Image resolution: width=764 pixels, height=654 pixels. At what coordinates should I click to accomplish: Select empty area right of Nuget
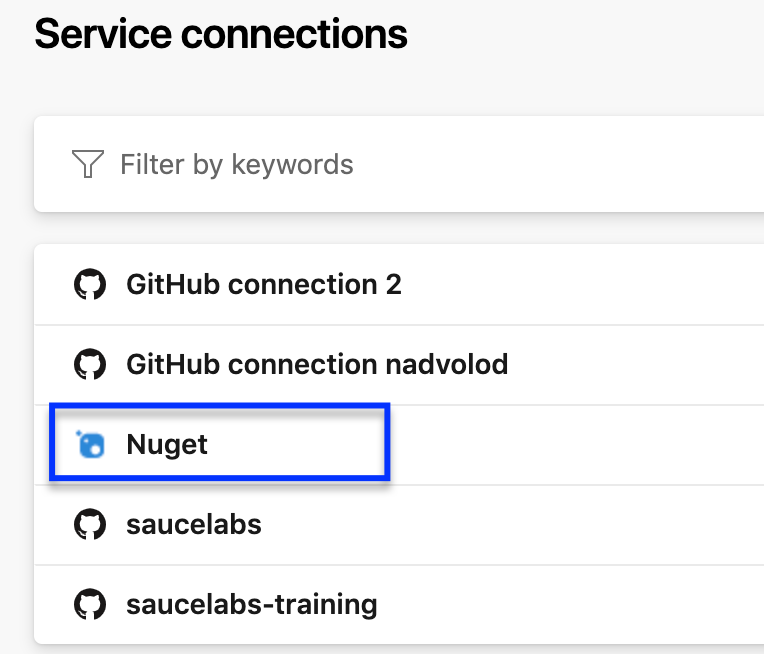pos(577,444)
